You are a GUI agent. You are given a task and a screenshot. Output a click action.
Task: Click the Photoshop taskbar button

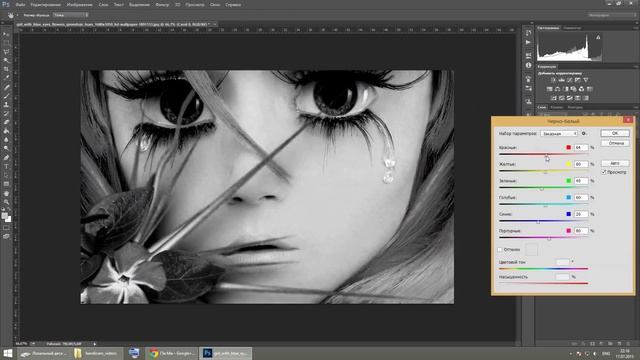pos(225,353)
